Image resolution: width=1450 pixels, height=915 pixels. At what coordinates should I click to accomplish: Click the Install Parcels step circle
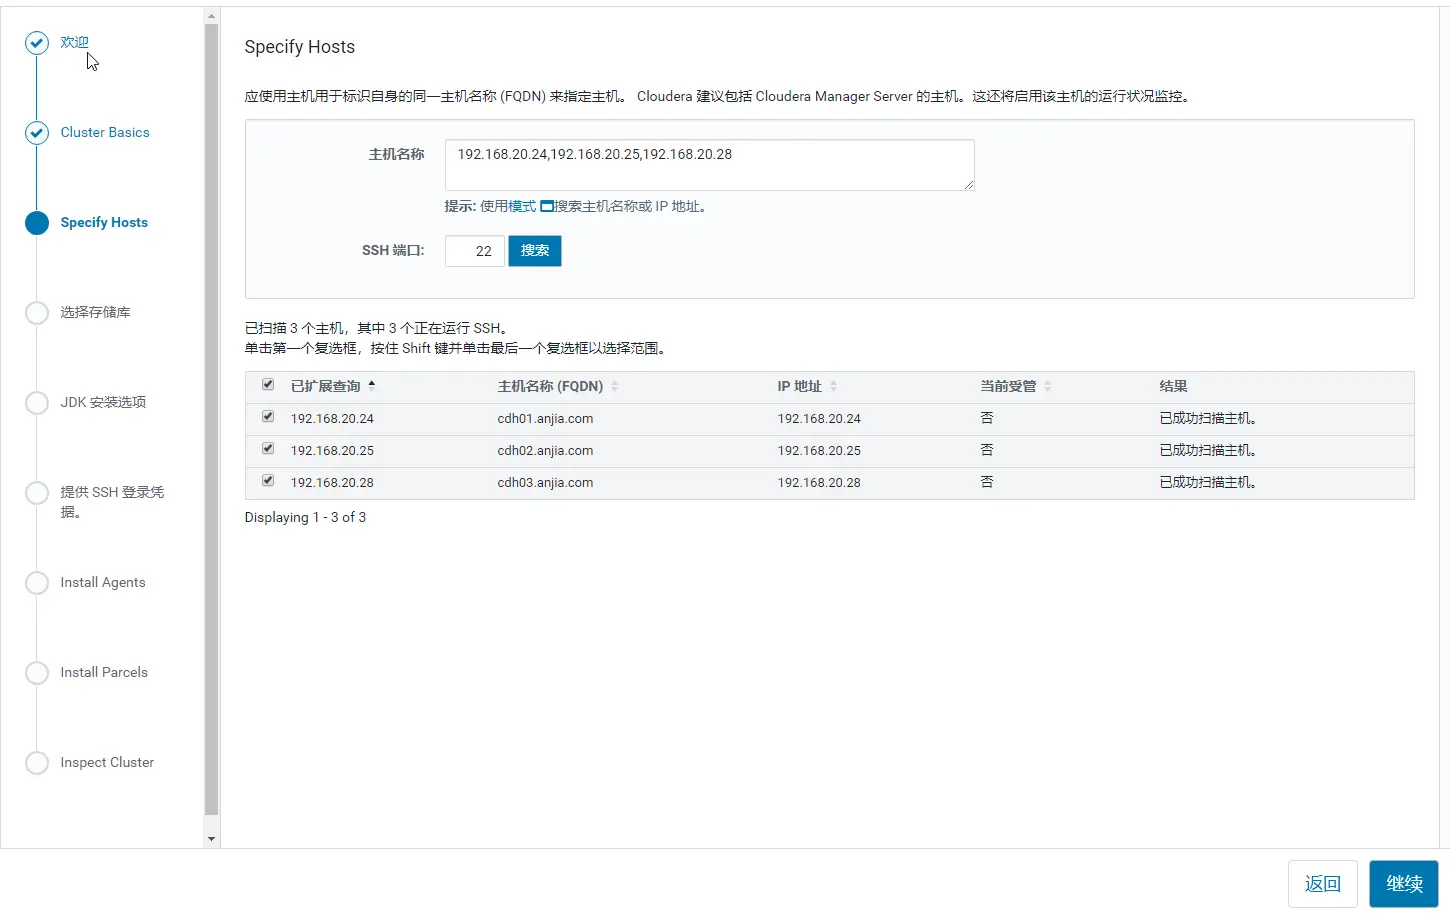(x=37, y=673)
